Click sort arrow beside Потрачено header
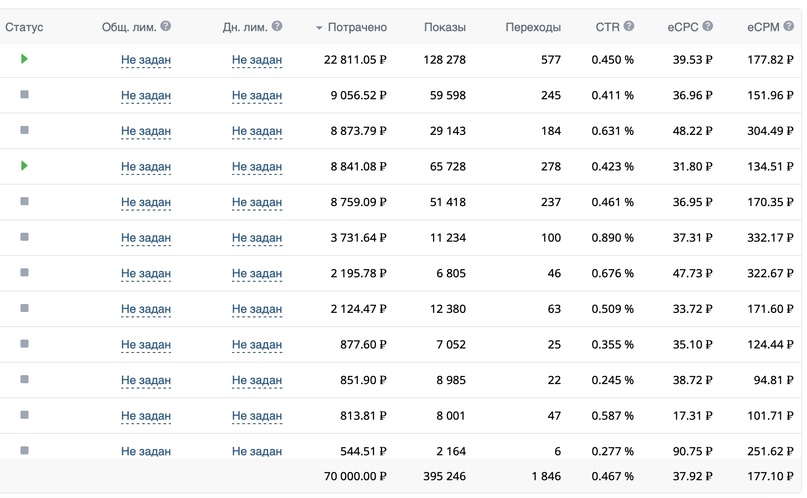Image resolution: width=807 pixels, height=498 pixels. tap(319, 28)
